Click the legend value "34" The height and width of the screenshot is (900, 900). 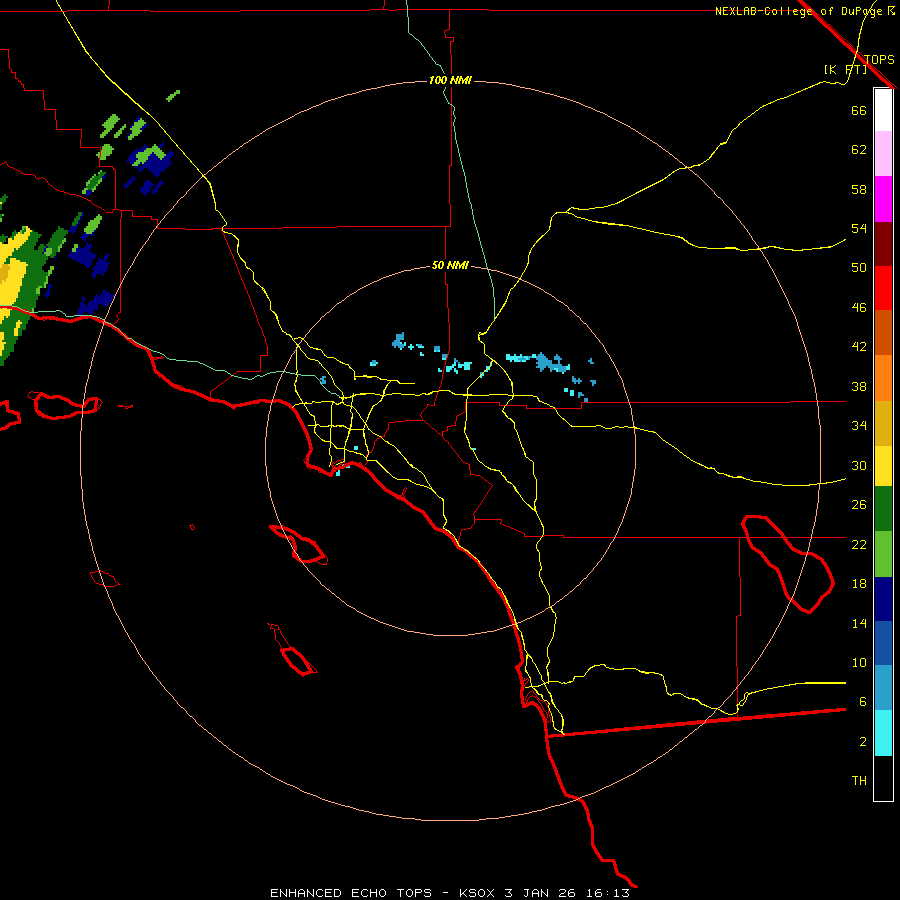(x=859, y=426)
